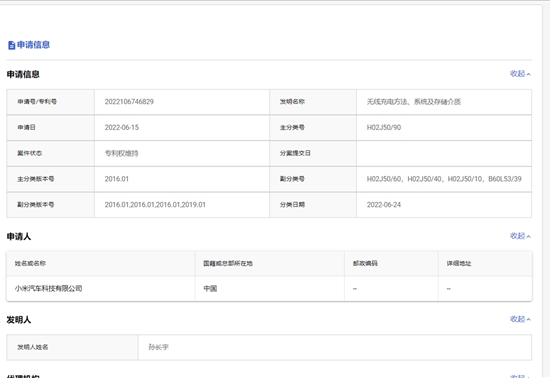The width and height of the screenshot is (550, 378).
Task: Click the bold 发明人 section title
Action: click(x=19, y=320)
